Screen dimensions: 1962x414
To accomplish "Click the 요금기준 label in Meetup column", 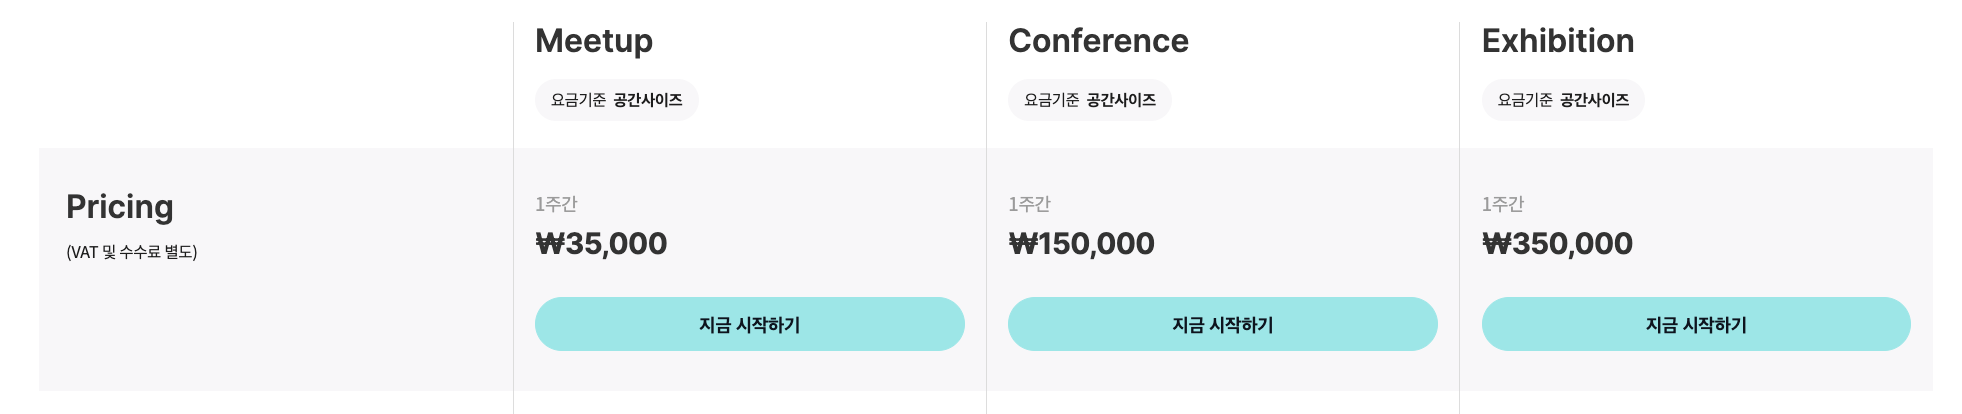I will point(578,100).
